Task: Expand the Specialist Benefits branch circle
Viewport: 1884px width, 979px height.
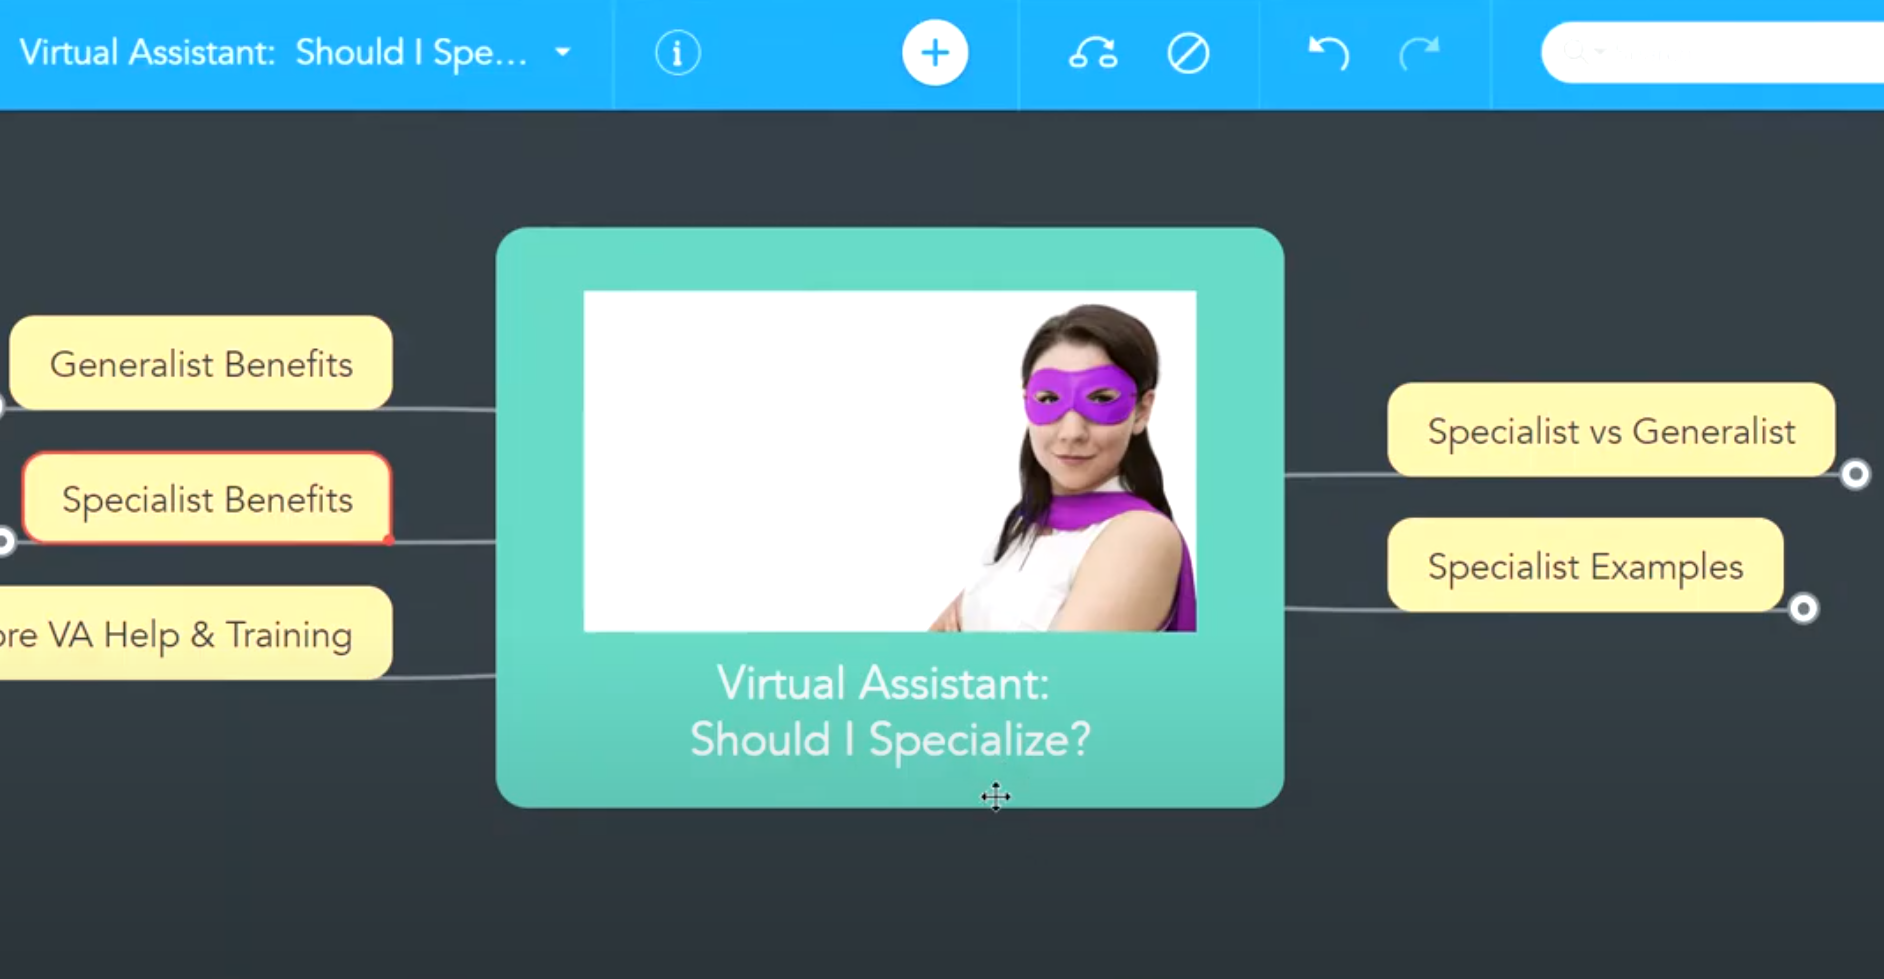Action: [5, 541]
